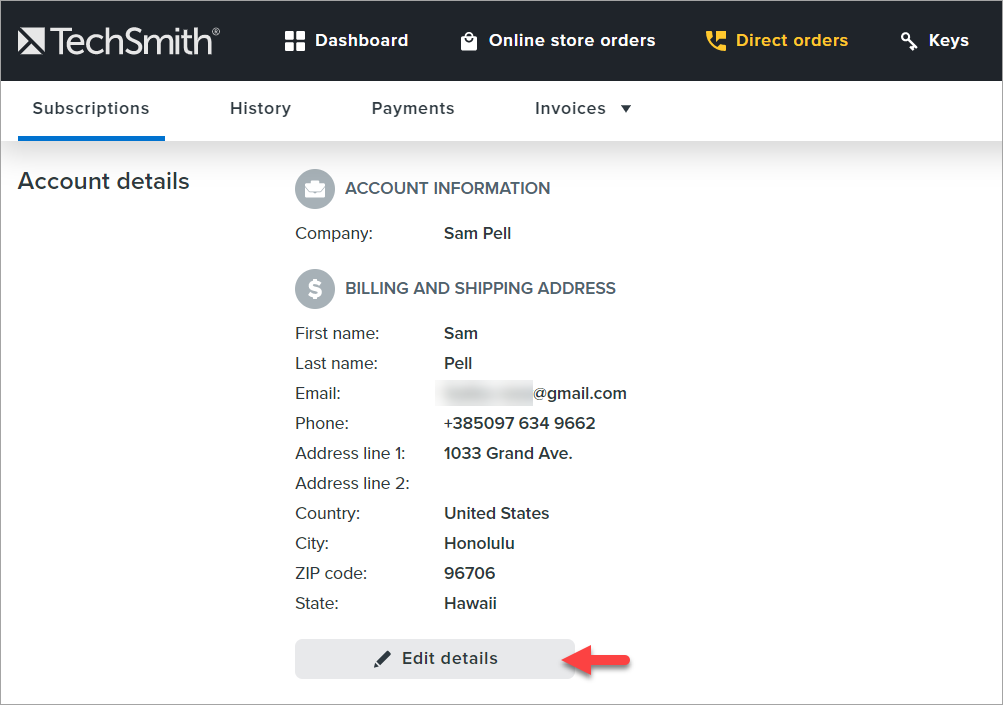The image size is (1003, 705).
Task: Switch to the Payments tab
Action: 412,108
